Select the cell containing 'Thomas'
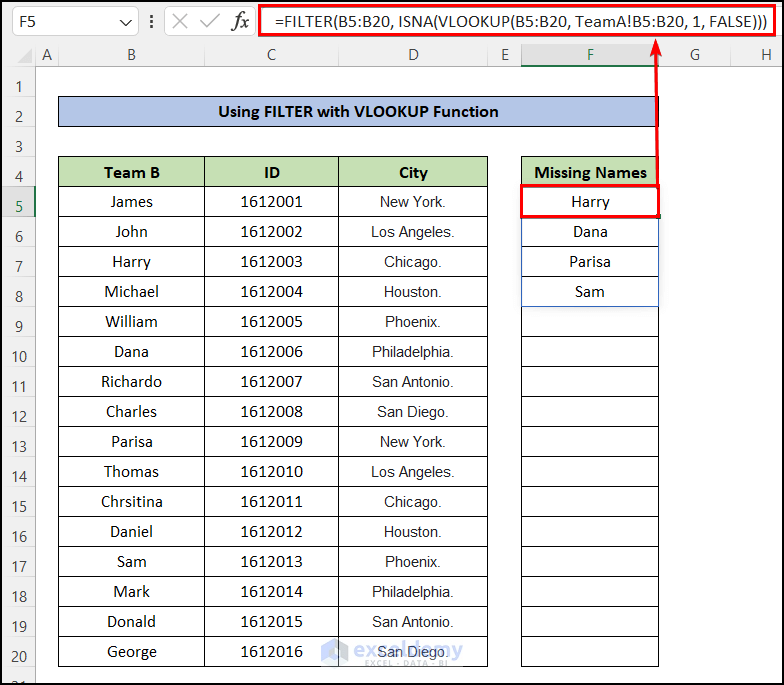The width and height of the screenshot is (784, 685). pos(132,472)
